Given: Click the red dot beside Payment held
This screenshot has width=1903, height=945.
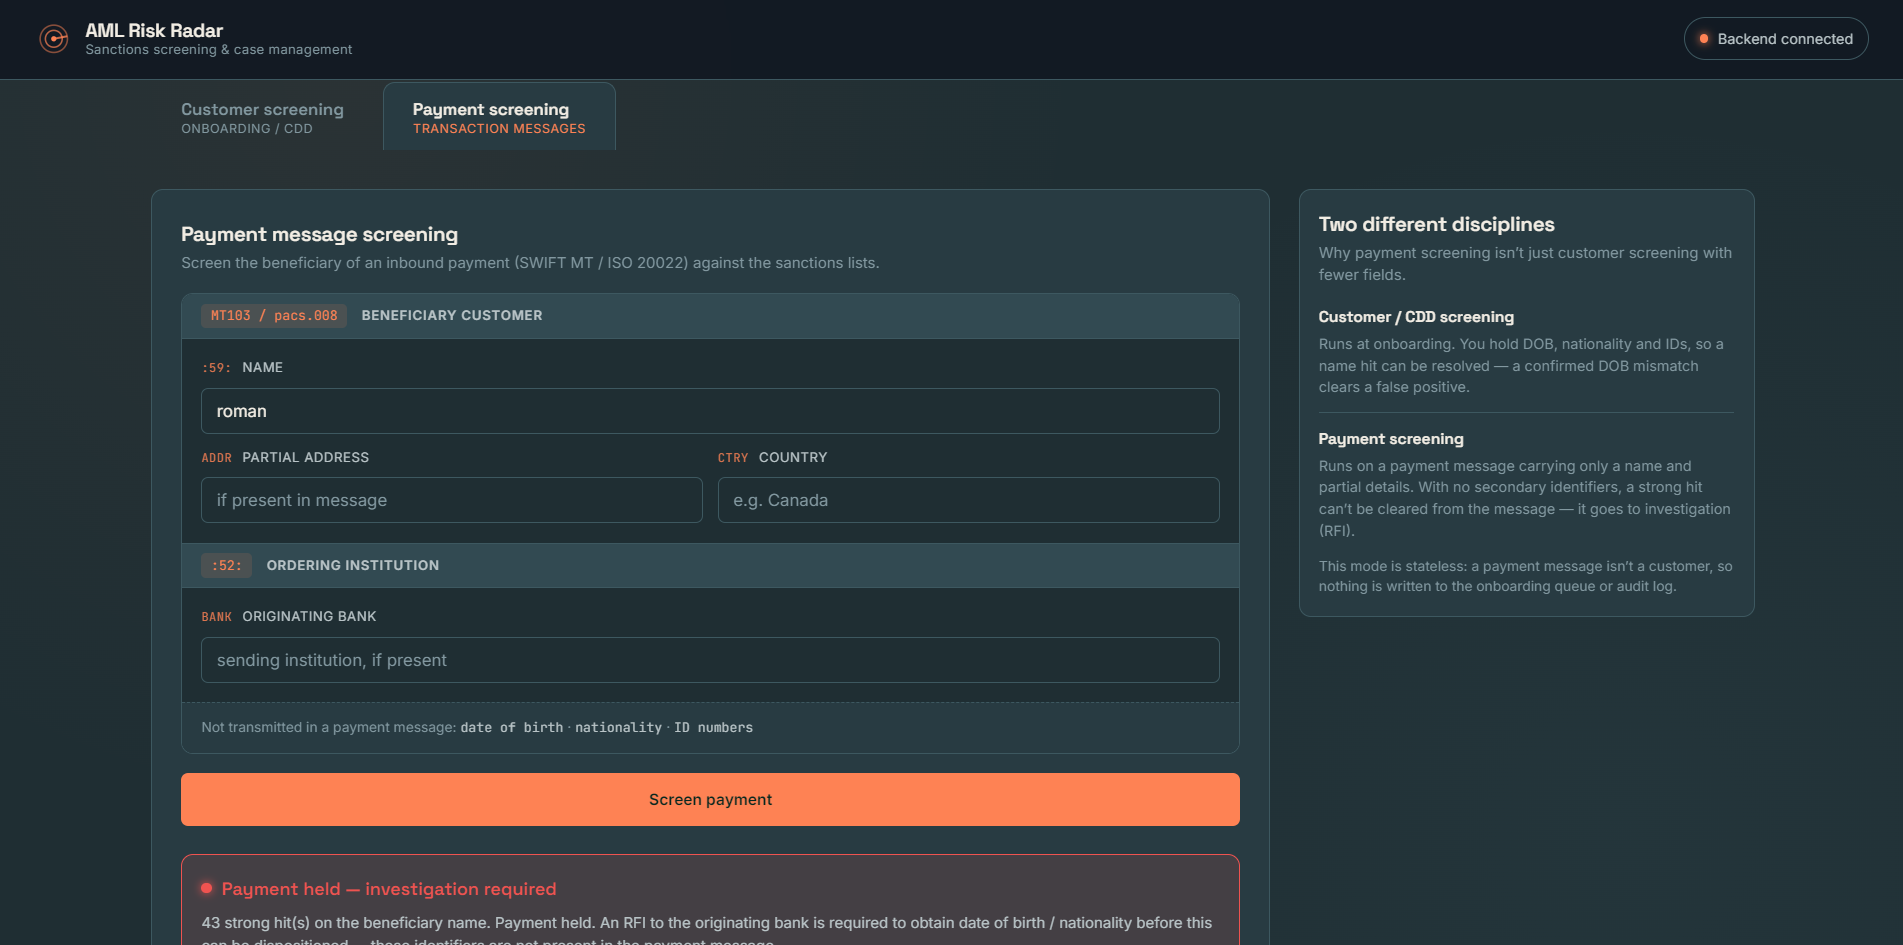Looking at the screenshot, I should pyautogui.click(x=207, y=888).
